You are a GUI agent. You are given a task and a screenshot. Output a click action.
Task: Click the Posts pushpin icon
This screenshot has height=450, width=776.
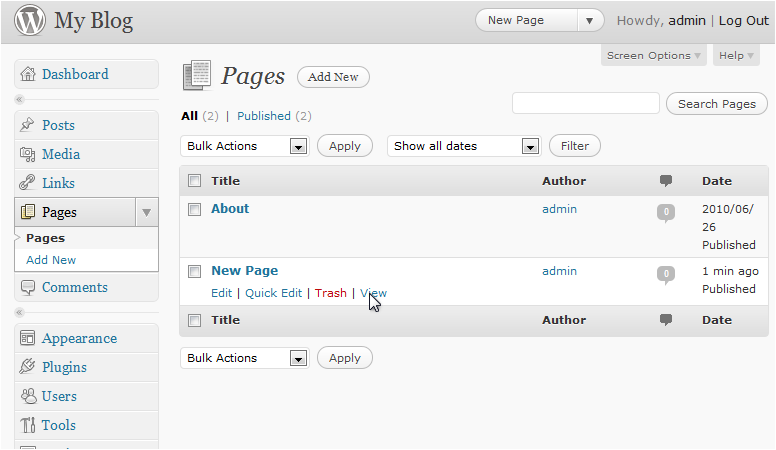pos(27,125)
